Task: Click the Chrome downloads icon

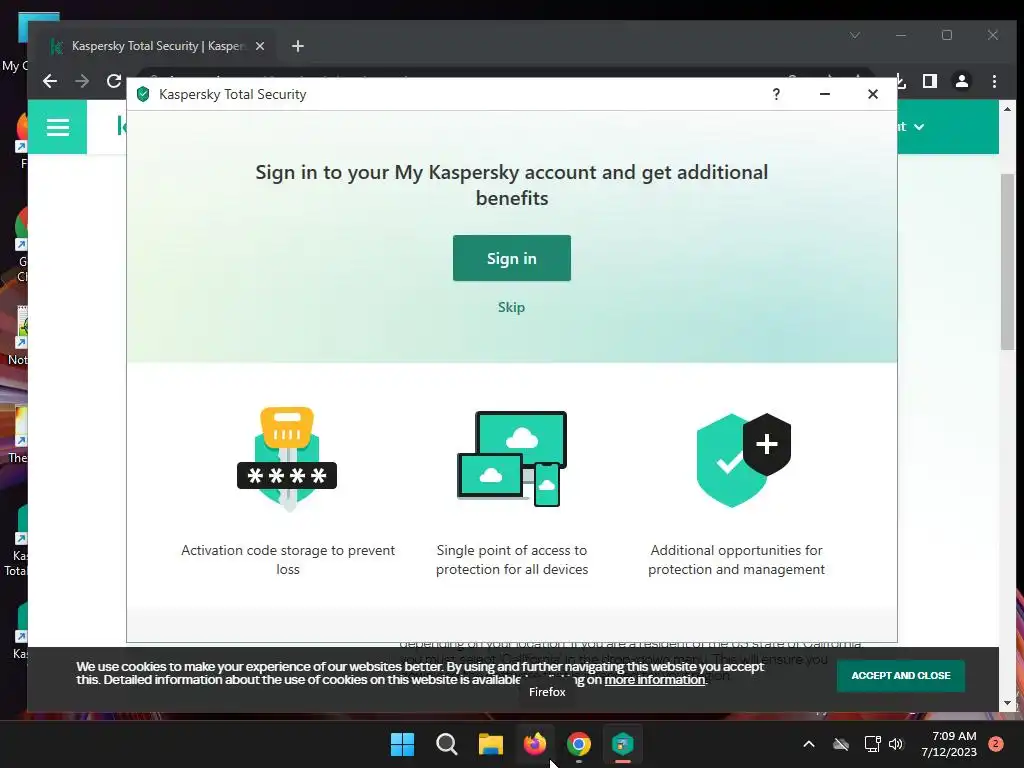Action: 901,81
